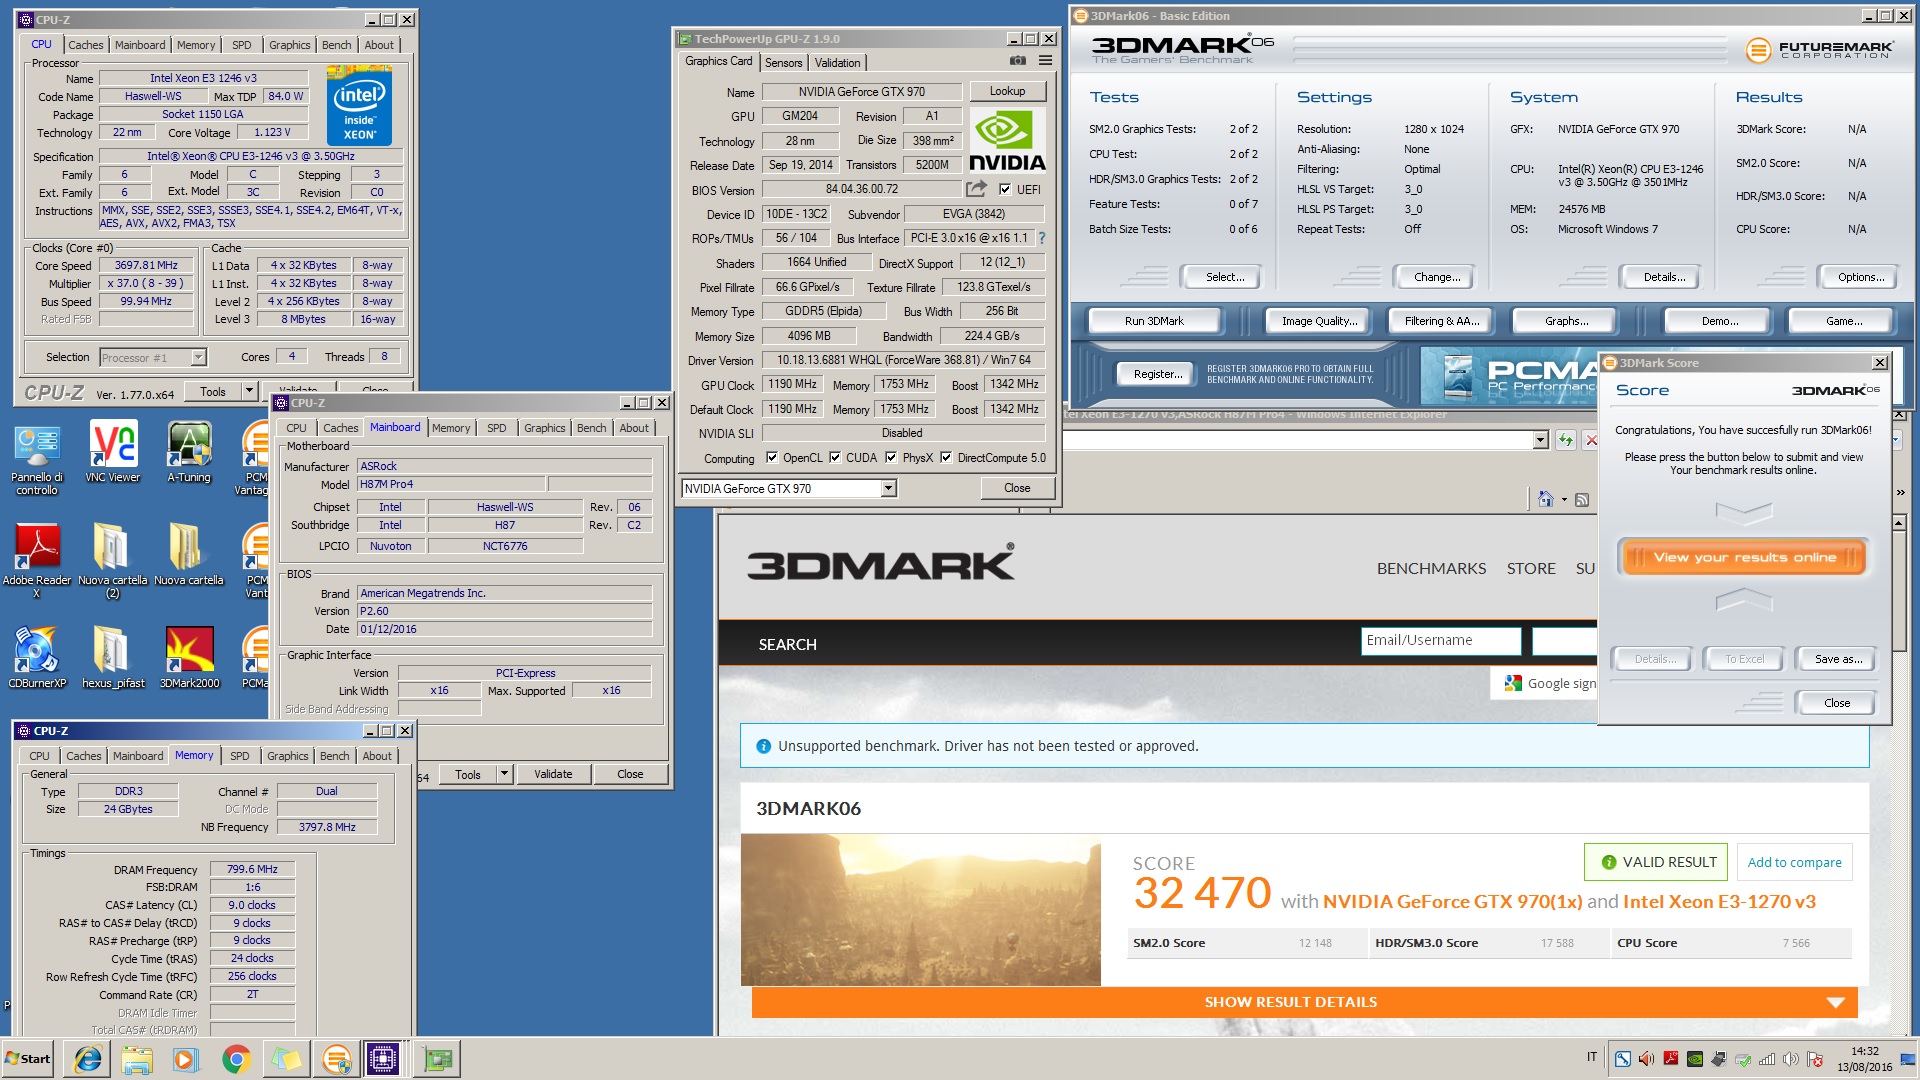Launch 3DMark2000 desktop icon
This screenshot has height=1080, width=1920.
click(189, 657)
